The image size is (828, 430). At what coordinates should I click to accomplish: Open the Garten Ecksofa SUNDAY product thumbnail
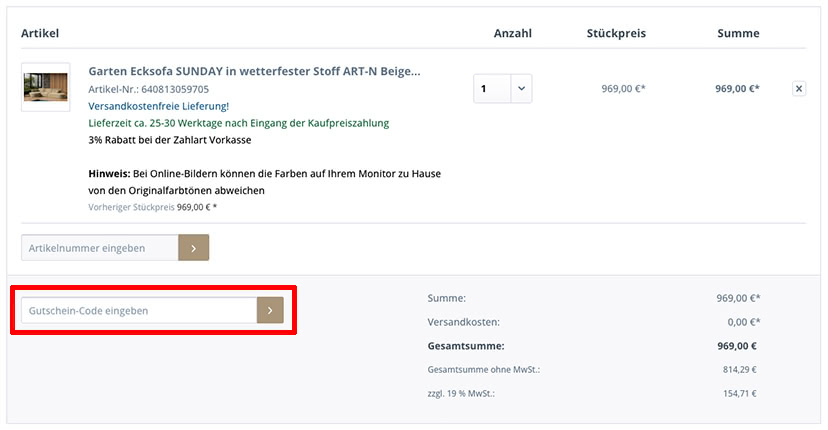45,87
